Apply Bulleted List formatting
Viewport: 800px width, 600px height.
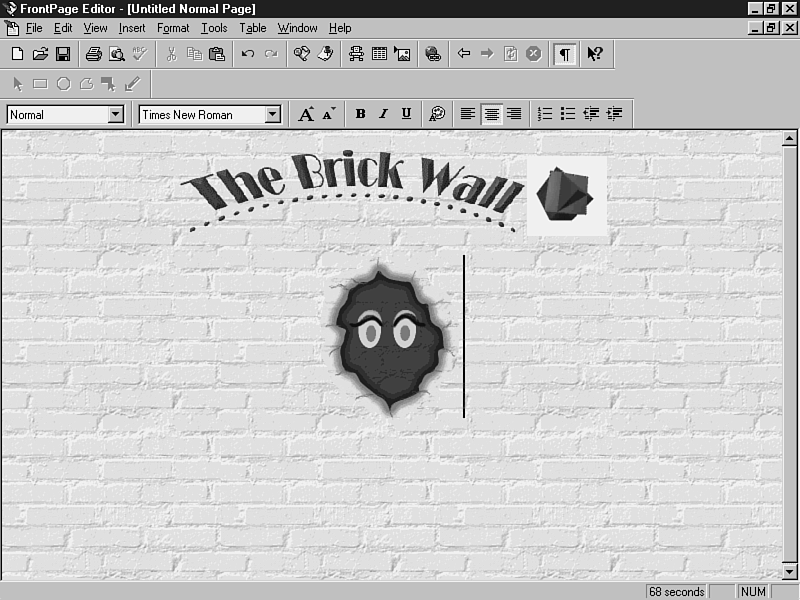click(x=568, y=114)
